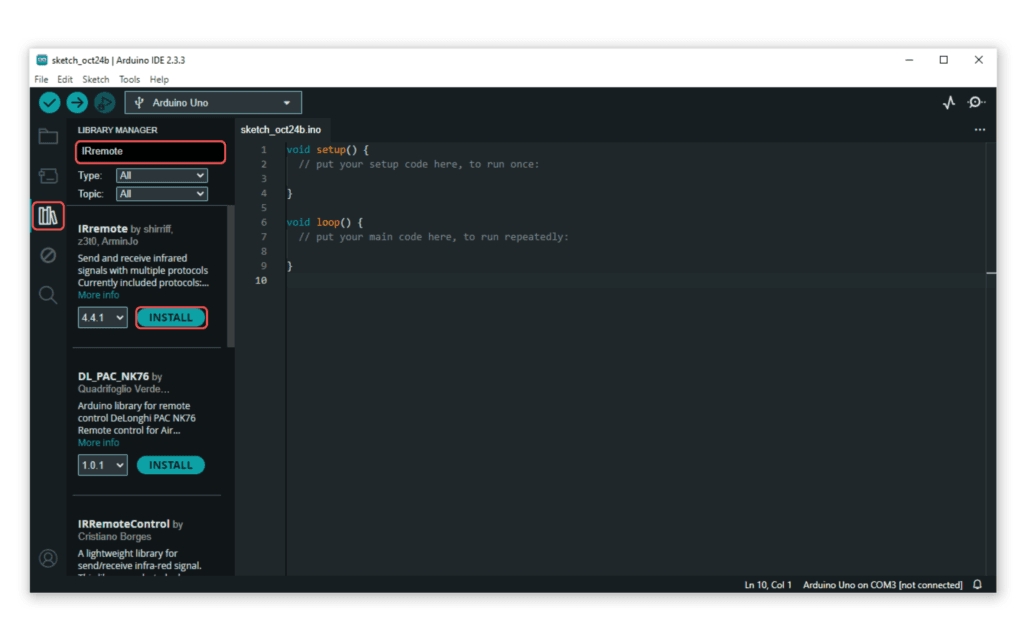The image size is (1024, 640).
Task: Open the Search sidebar panel
Action: point(48,295)
